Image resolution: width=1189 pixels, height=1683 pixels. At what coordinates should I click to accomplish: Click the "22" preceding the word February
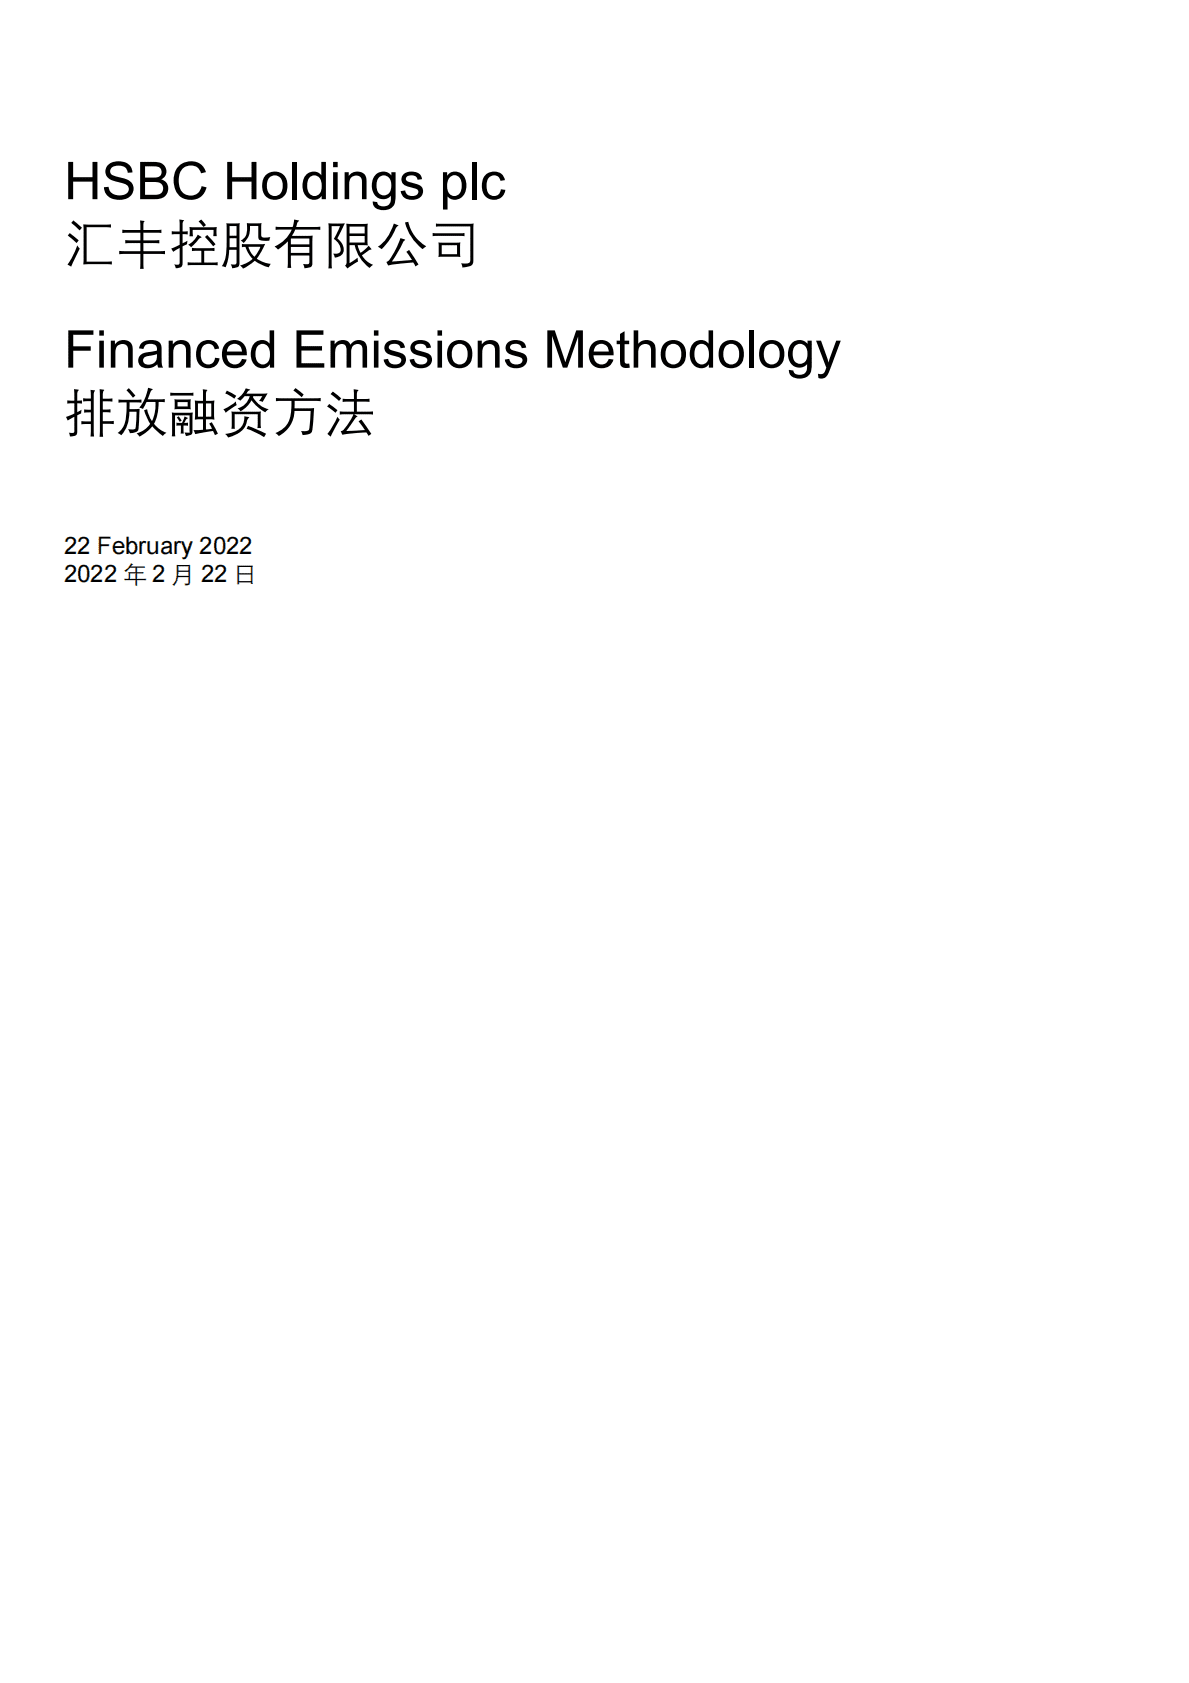(77, 546)
